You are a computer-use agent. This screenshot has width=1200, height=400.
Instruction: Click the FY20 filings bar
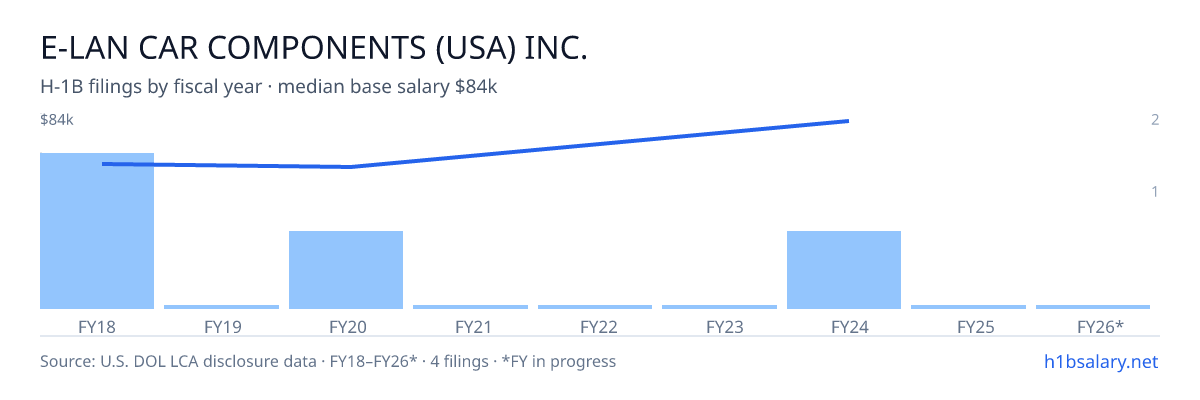coord(346,270)
